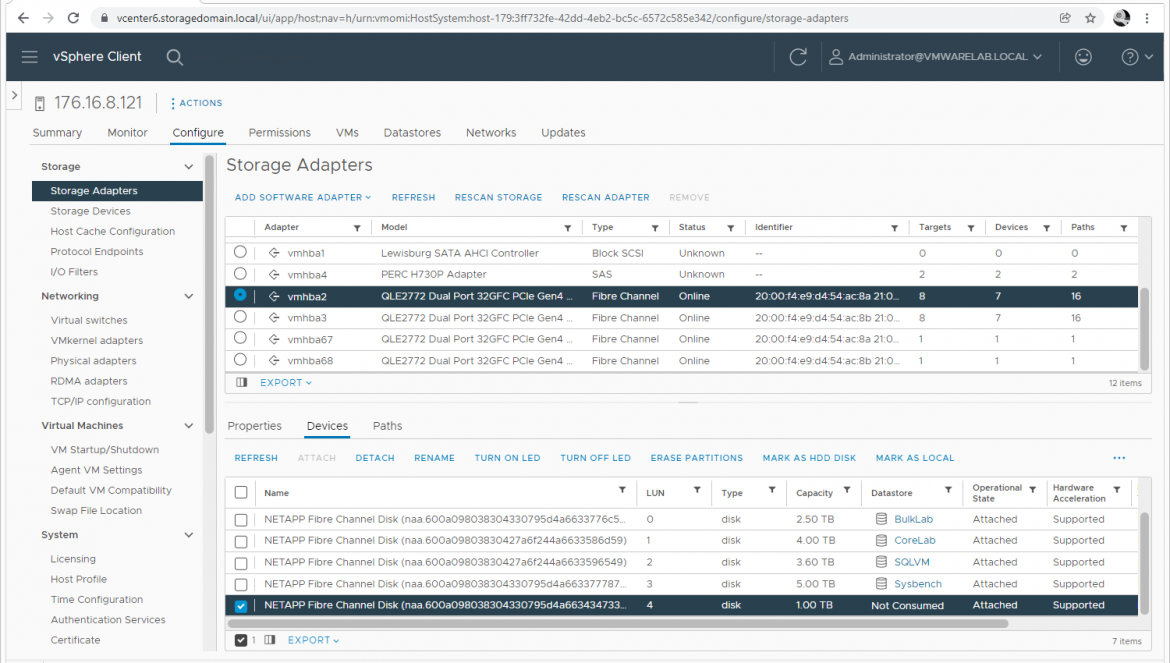Open the help question mark menu
This screenshot has width=1170, height=663.
1137,57
